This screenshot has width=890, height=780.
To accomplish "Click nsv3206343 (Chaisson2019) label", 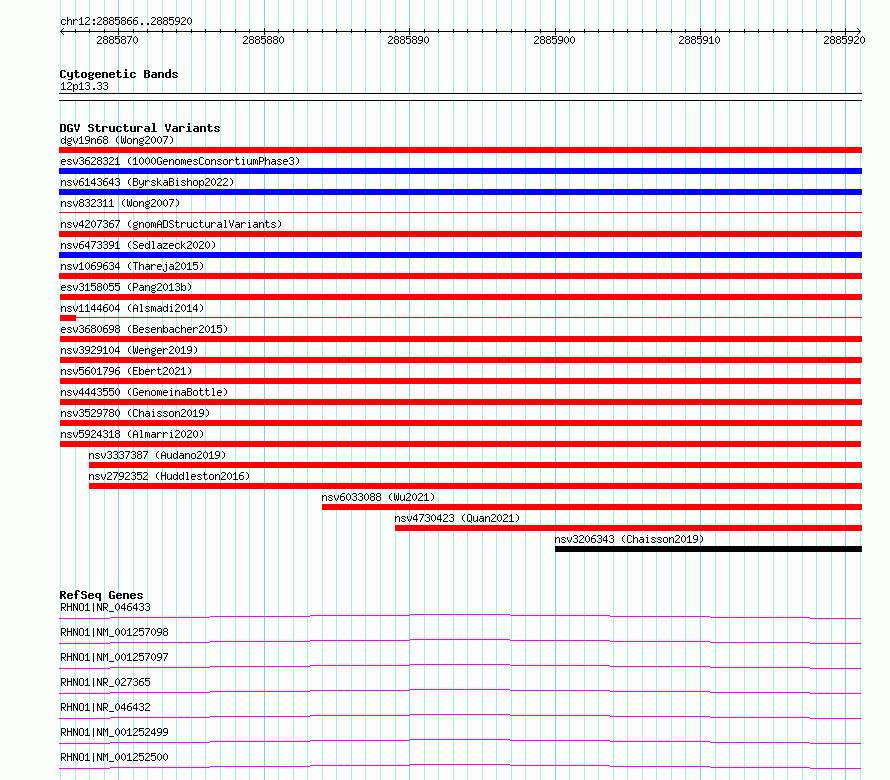I will point(629,539).
